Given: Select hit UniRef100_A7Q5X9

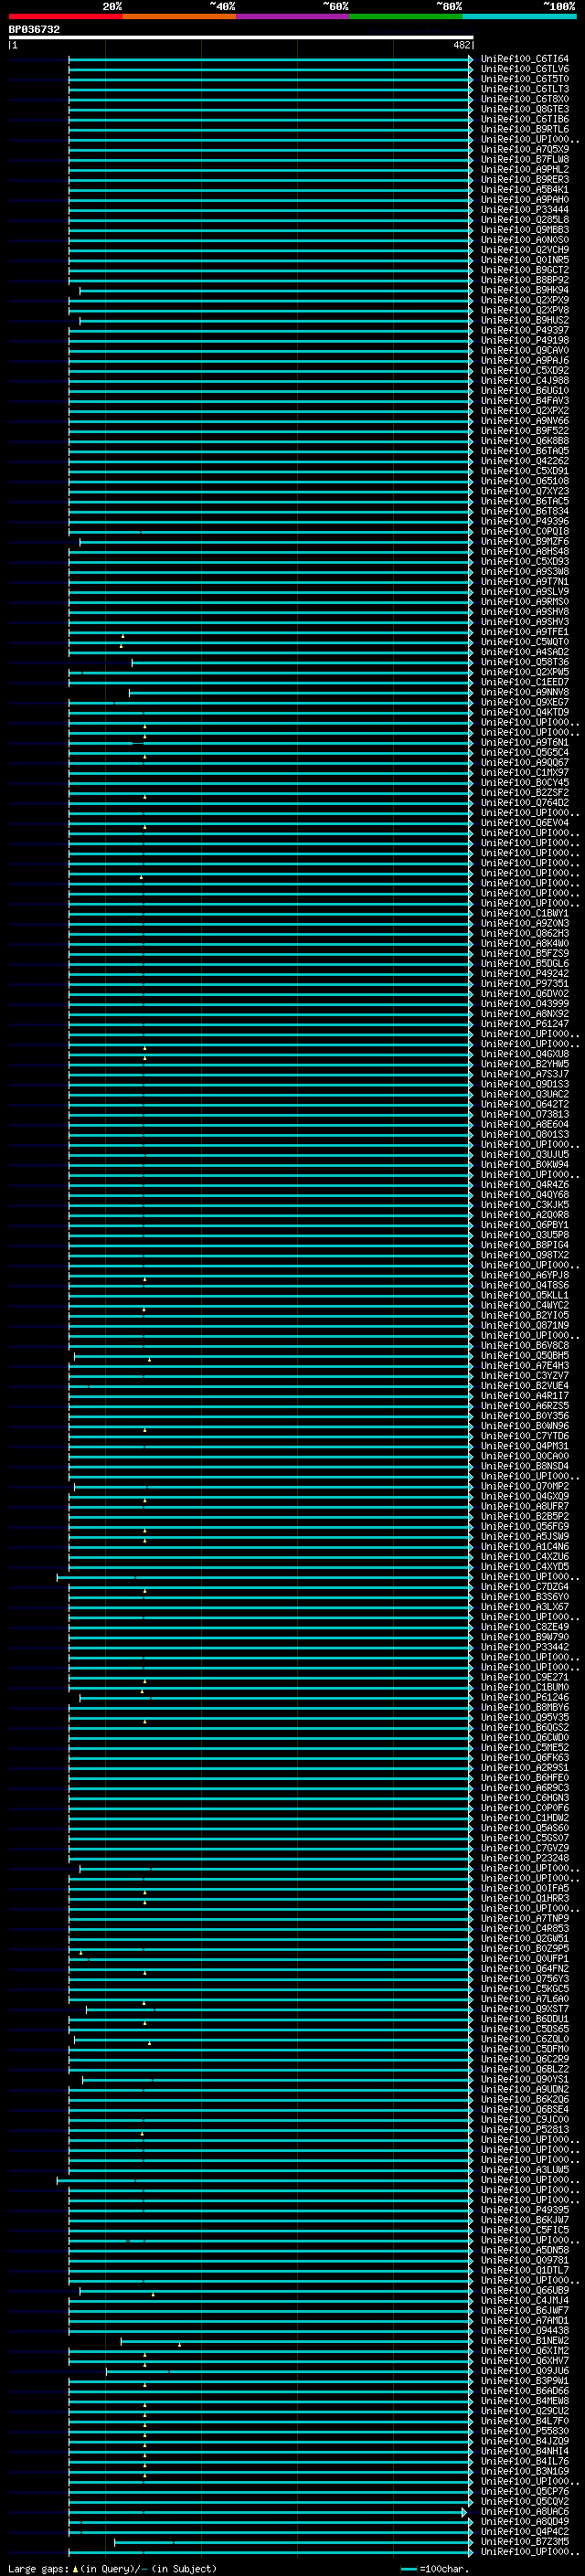Looking at the screenshot, I should click(x=525, y=149).
